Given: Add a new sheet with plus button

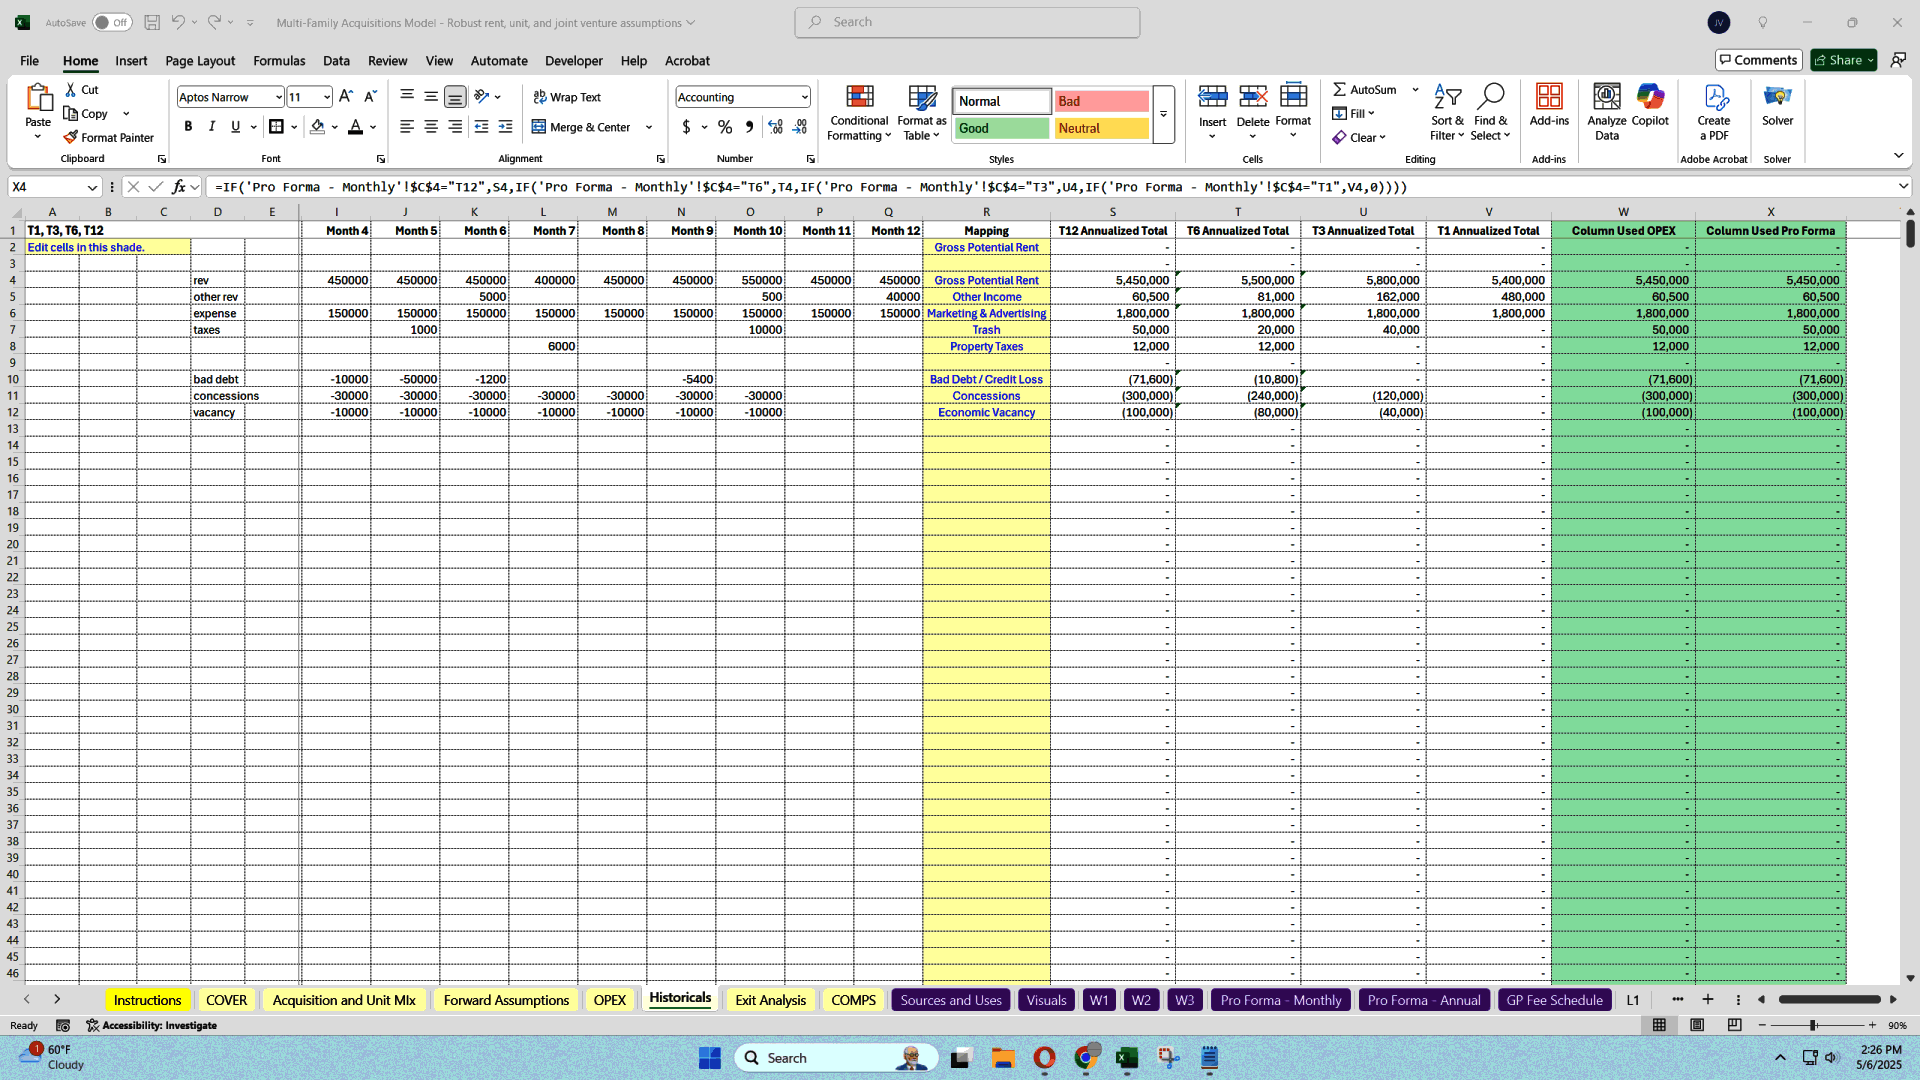Looking at the screenshot, I should coord(1708,1000).
